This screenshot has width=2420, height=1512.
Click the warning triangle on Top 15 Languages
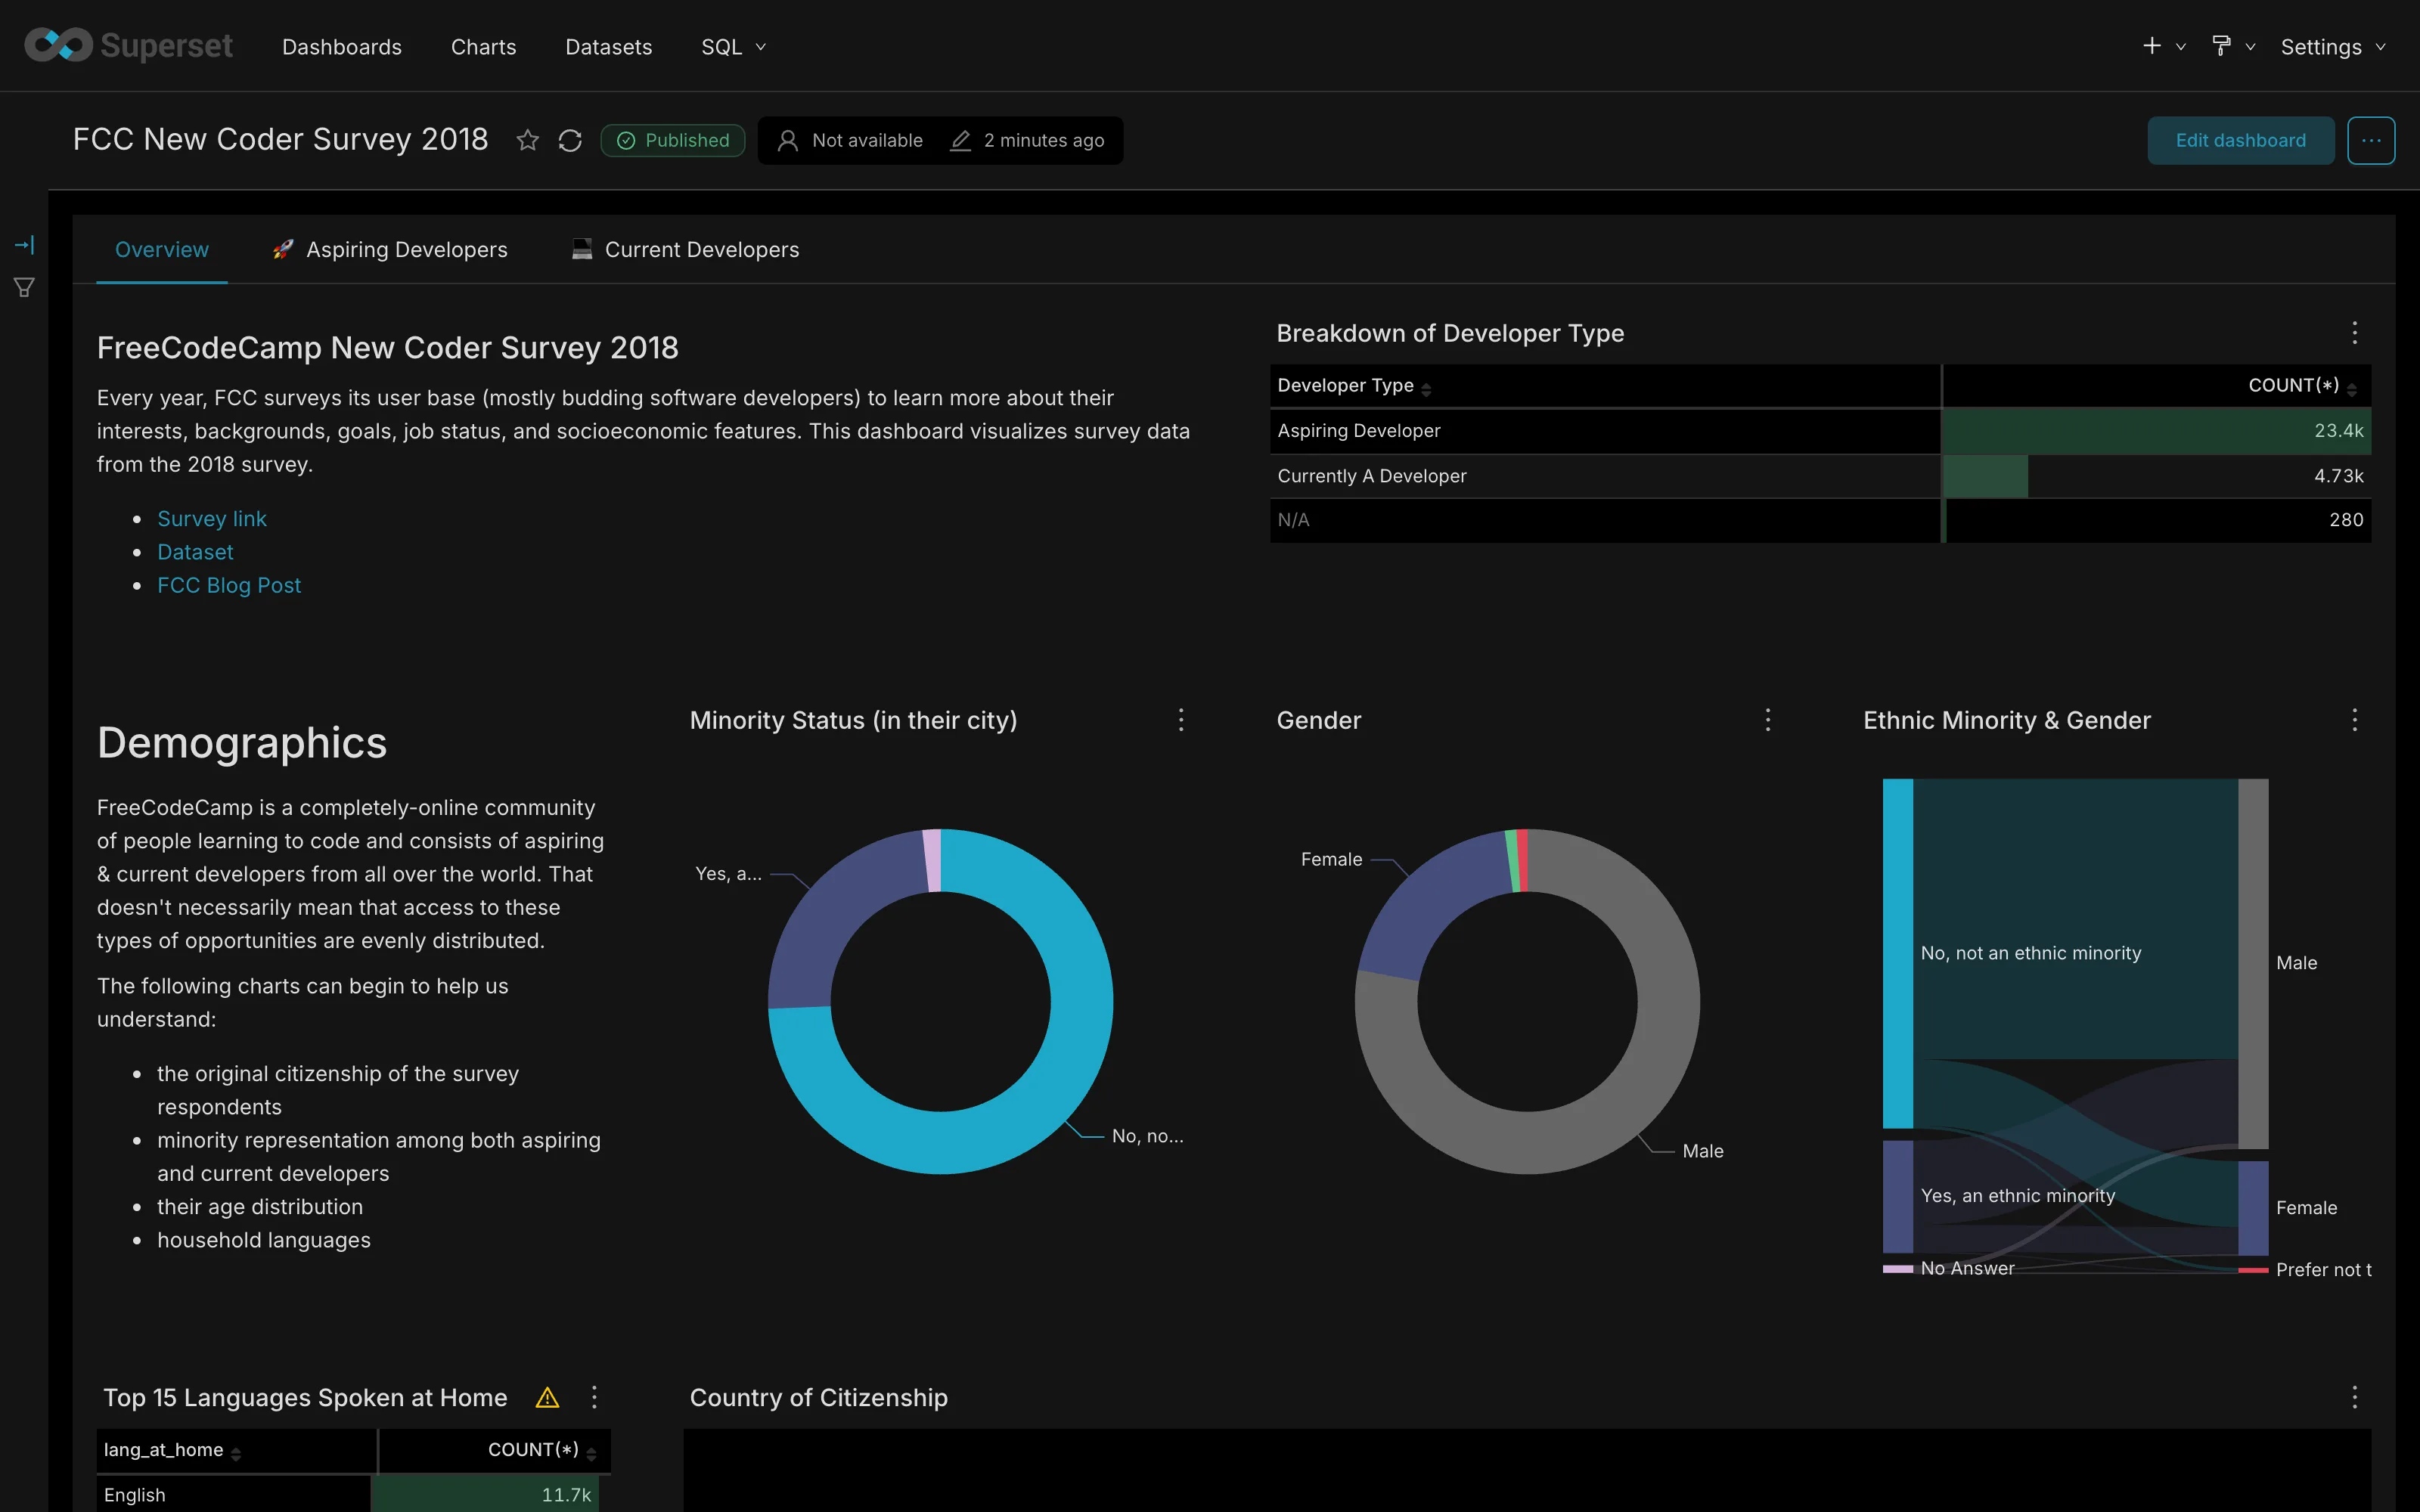[547, 1397]
